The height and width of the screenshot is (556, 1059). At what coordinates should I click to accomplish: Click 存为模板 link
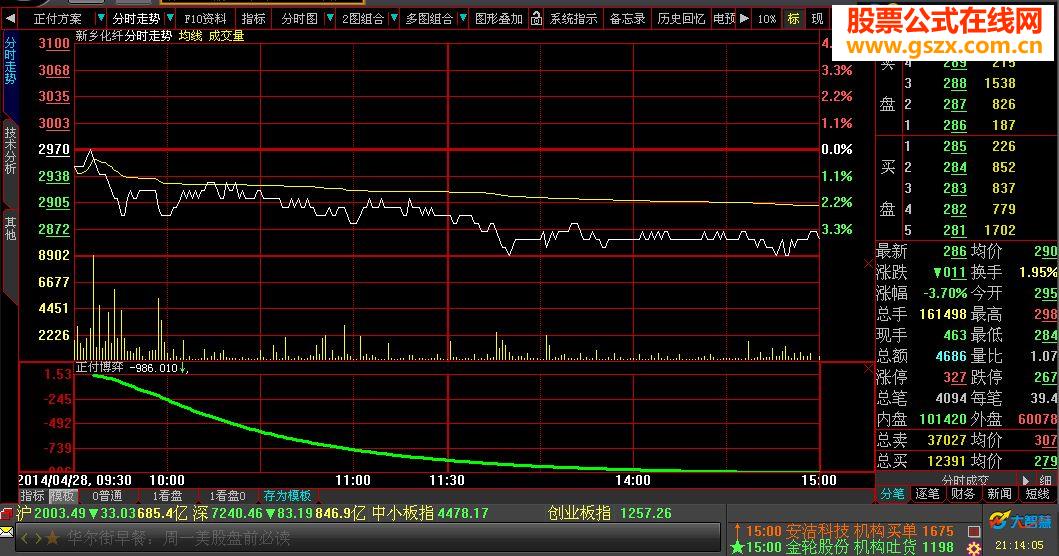tap(287, 495)
